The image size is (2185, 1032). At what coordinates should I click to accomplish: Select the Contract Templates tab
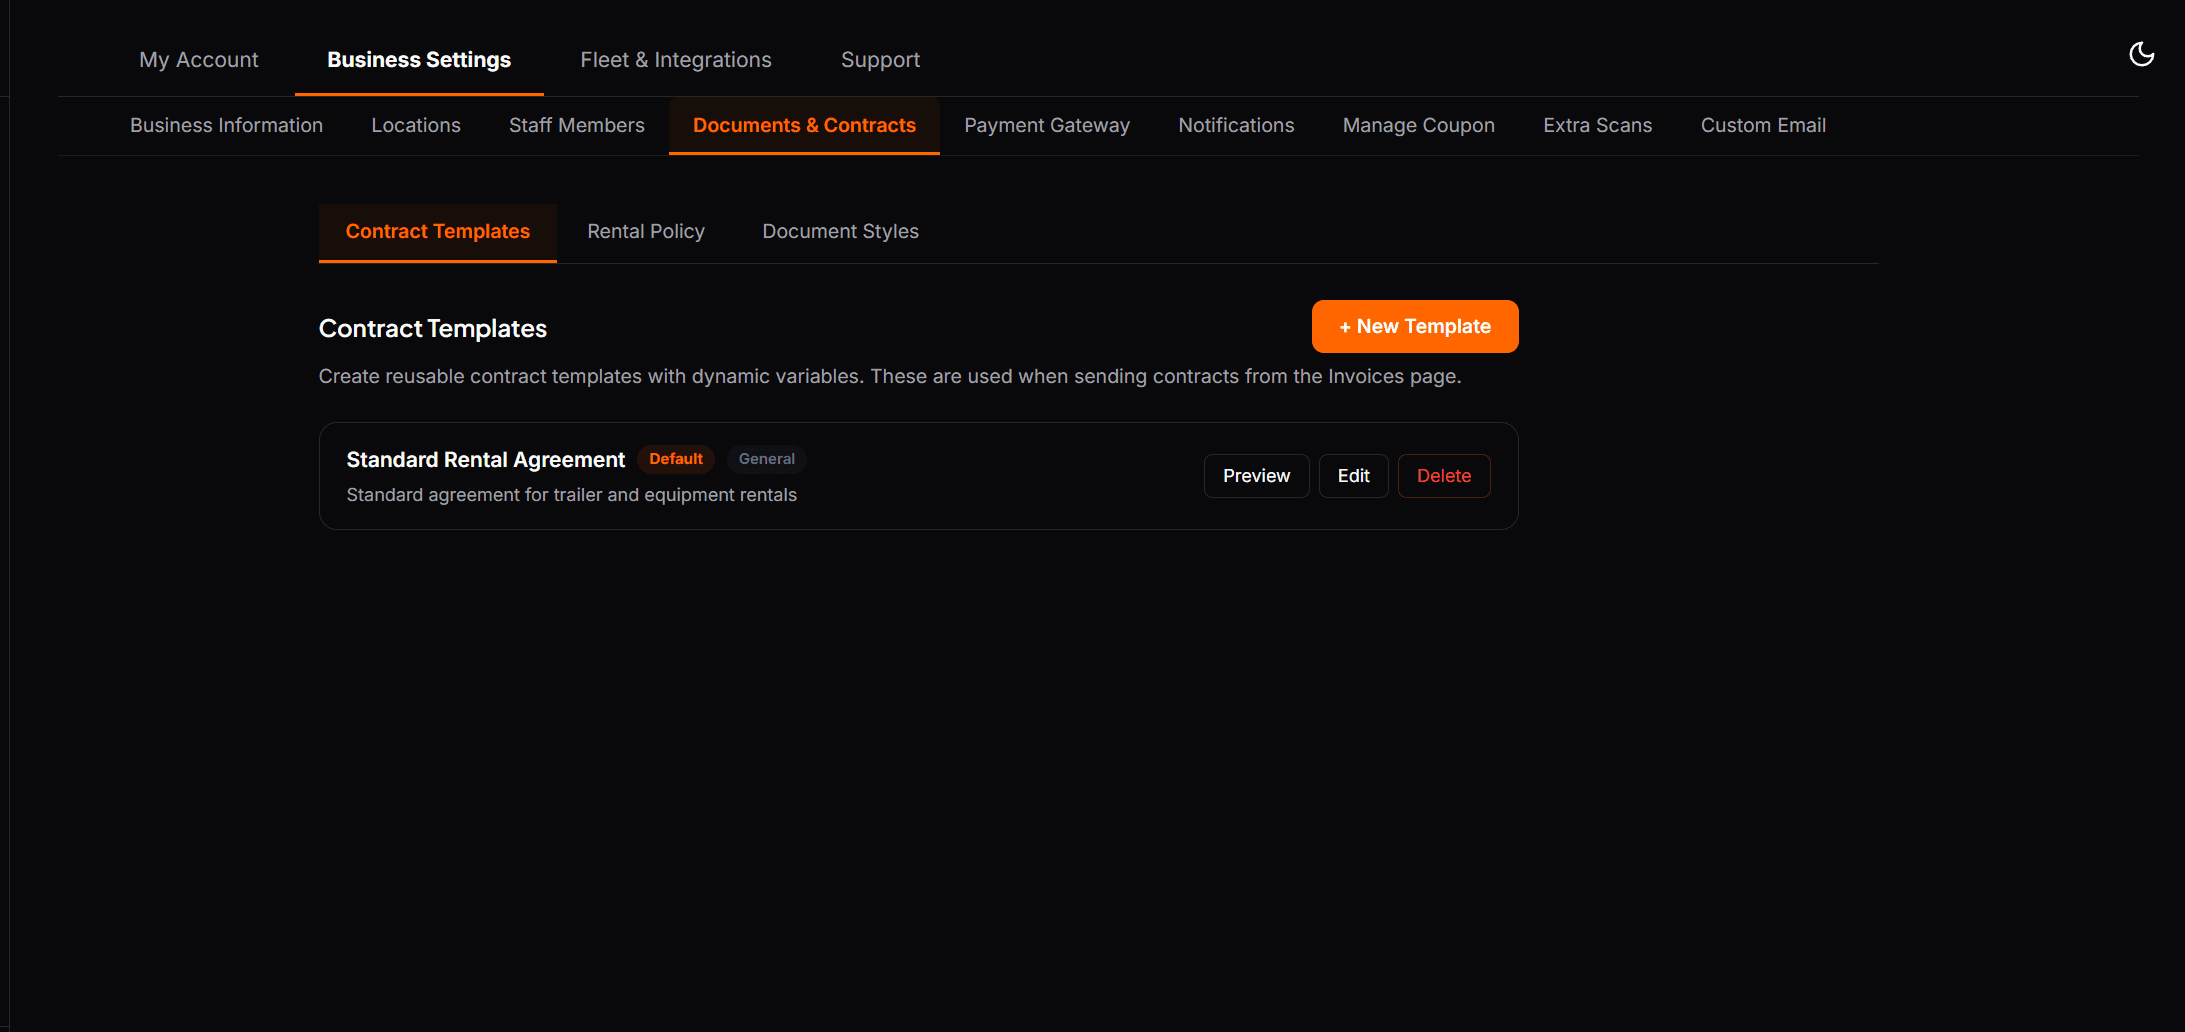point(437,231)
